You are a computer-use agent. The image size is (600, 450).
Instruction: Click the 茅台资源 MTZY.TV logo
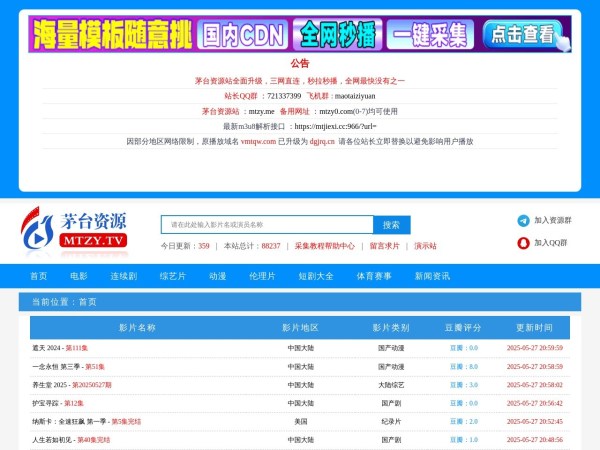coord(76,230)
